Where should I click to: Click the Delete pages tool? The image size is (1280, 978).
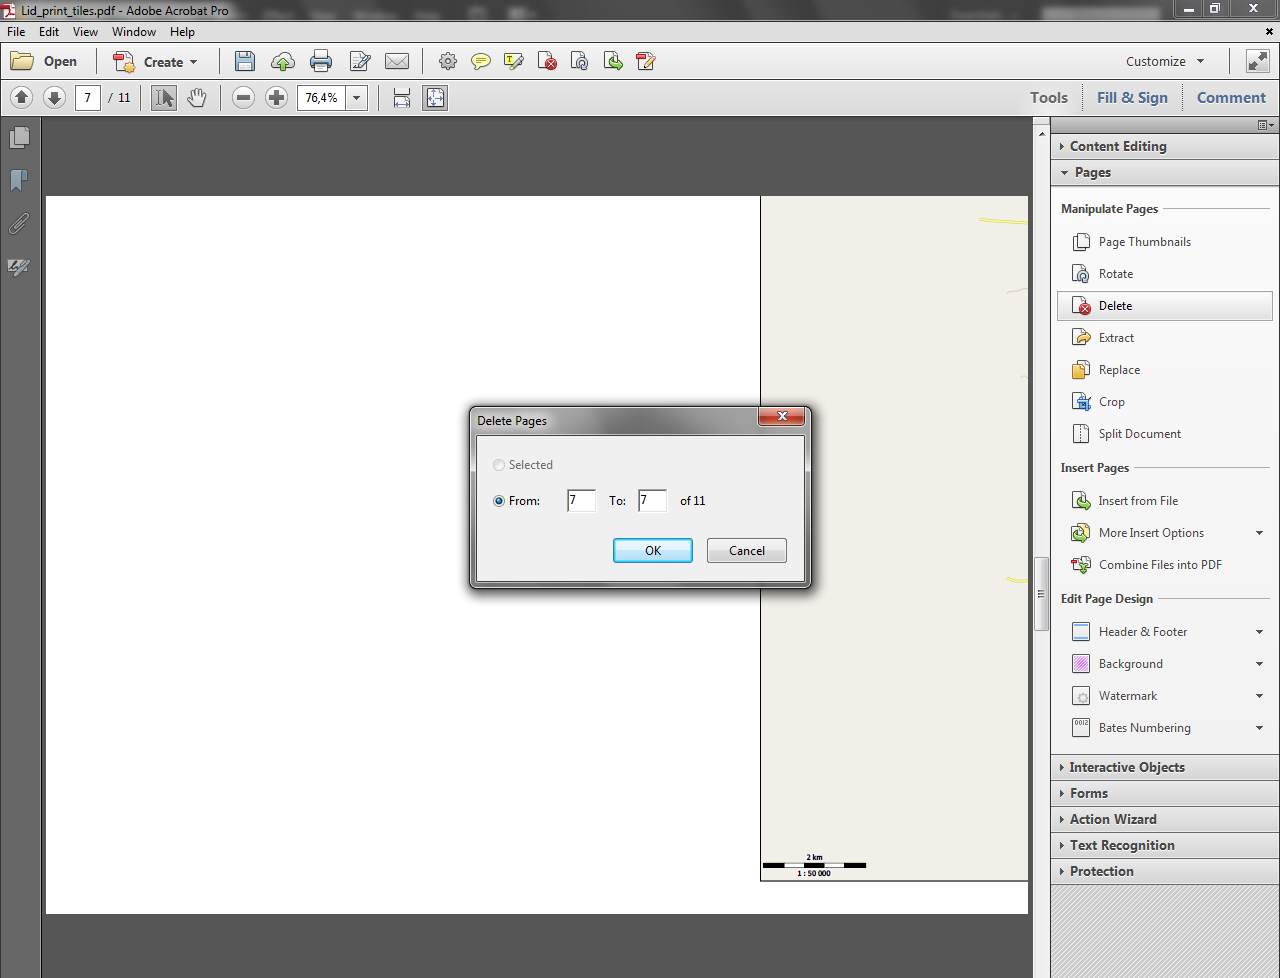pyautogui.click(x=1165, y=306)
